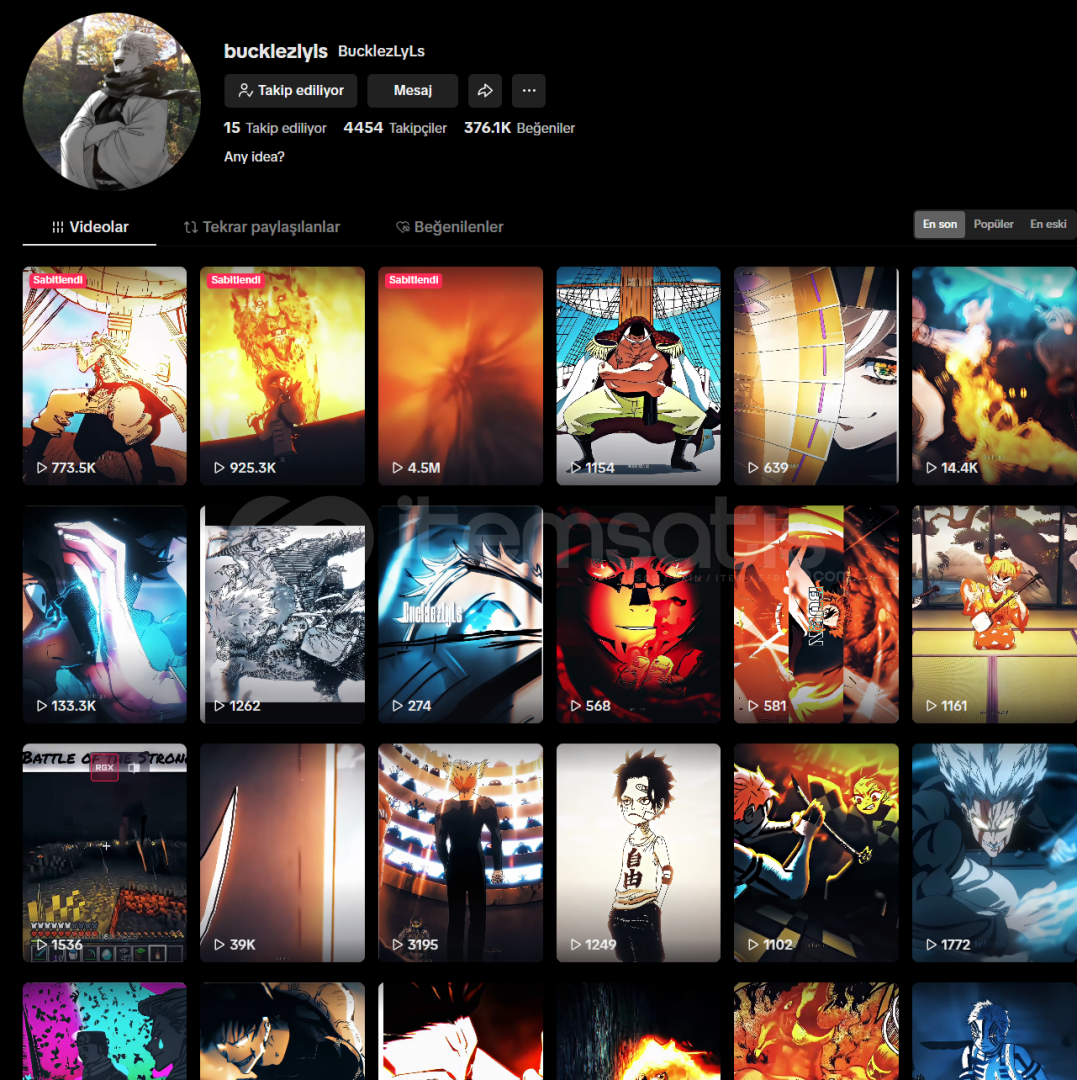Viewport: 1077px width, 1080px height.
Task: View the 15 Takip ediliyor following list
Action: (276, 128)
